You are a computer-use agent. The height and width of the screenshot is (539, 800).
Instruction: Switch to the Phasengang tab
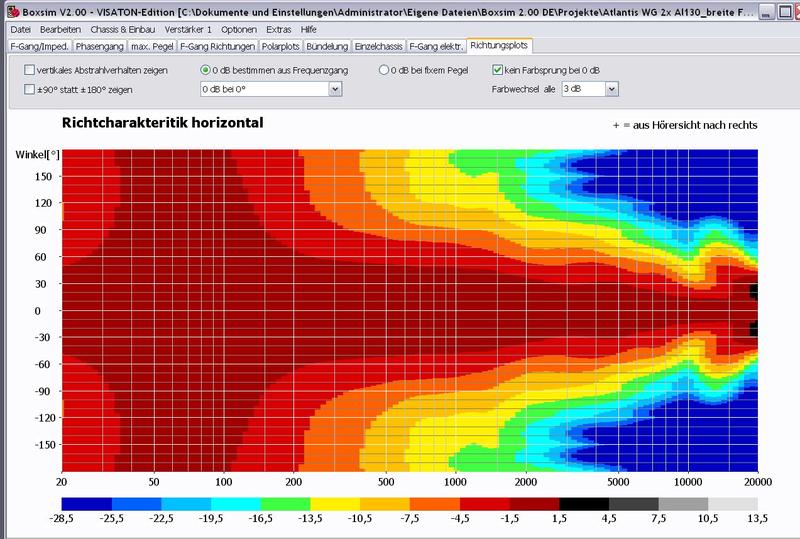coord(100,46)
